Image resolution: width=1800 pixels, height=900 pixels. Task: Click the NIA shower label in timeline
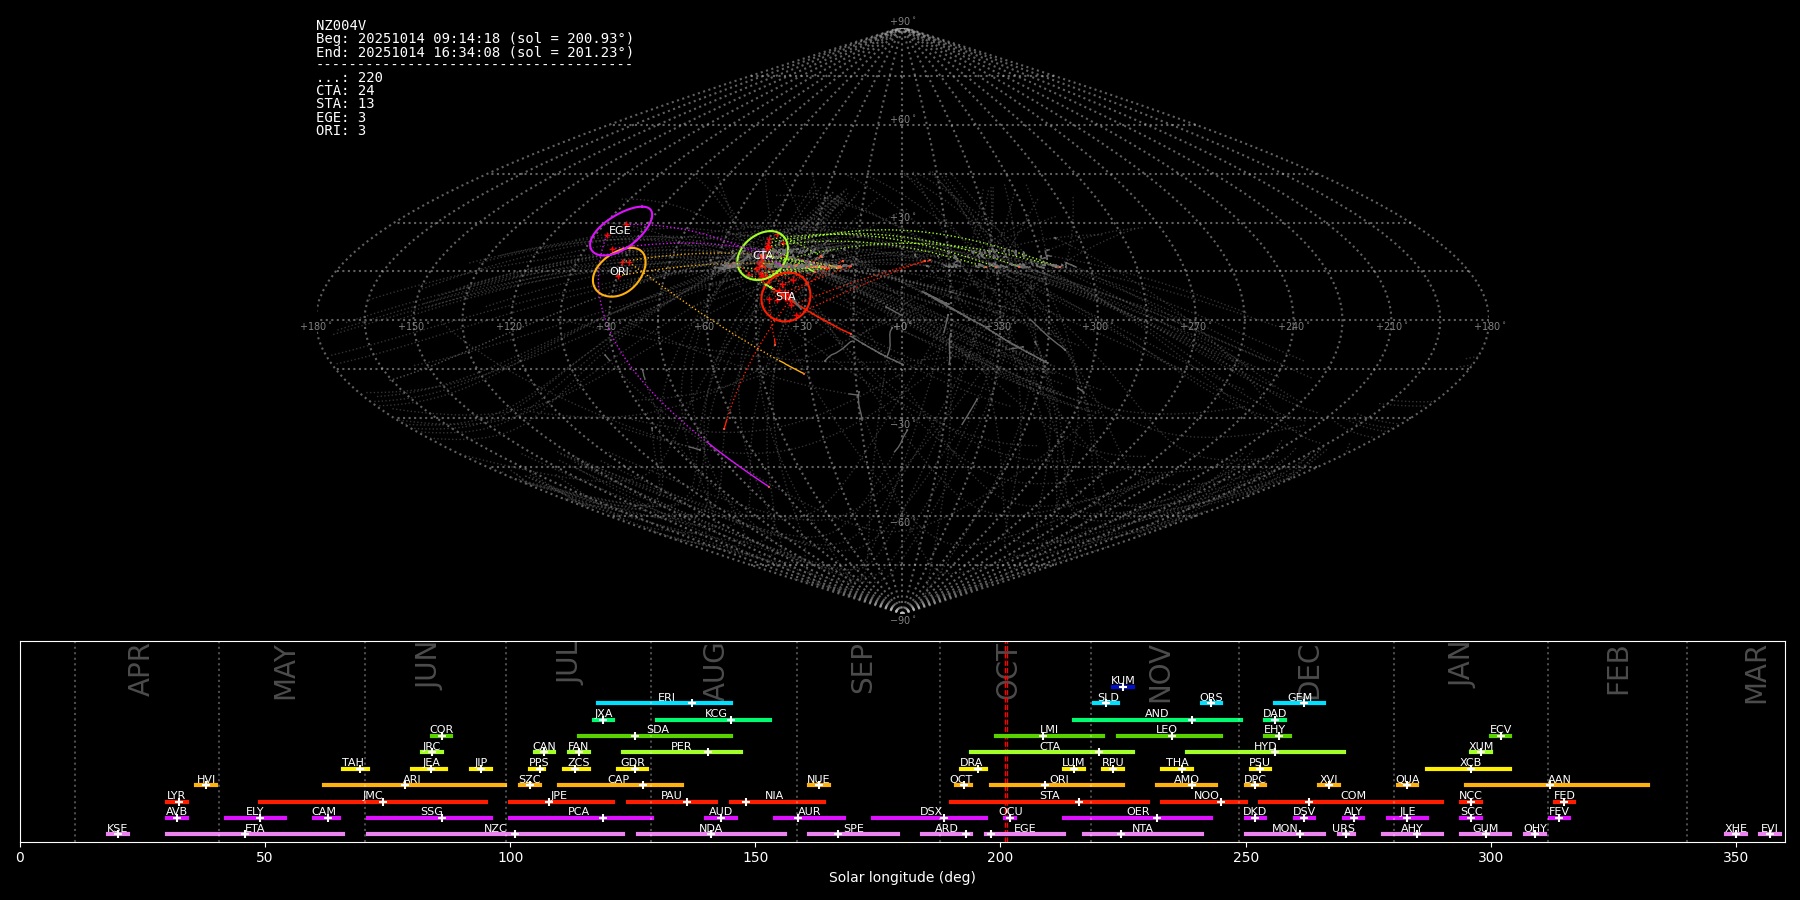point(774,796)
